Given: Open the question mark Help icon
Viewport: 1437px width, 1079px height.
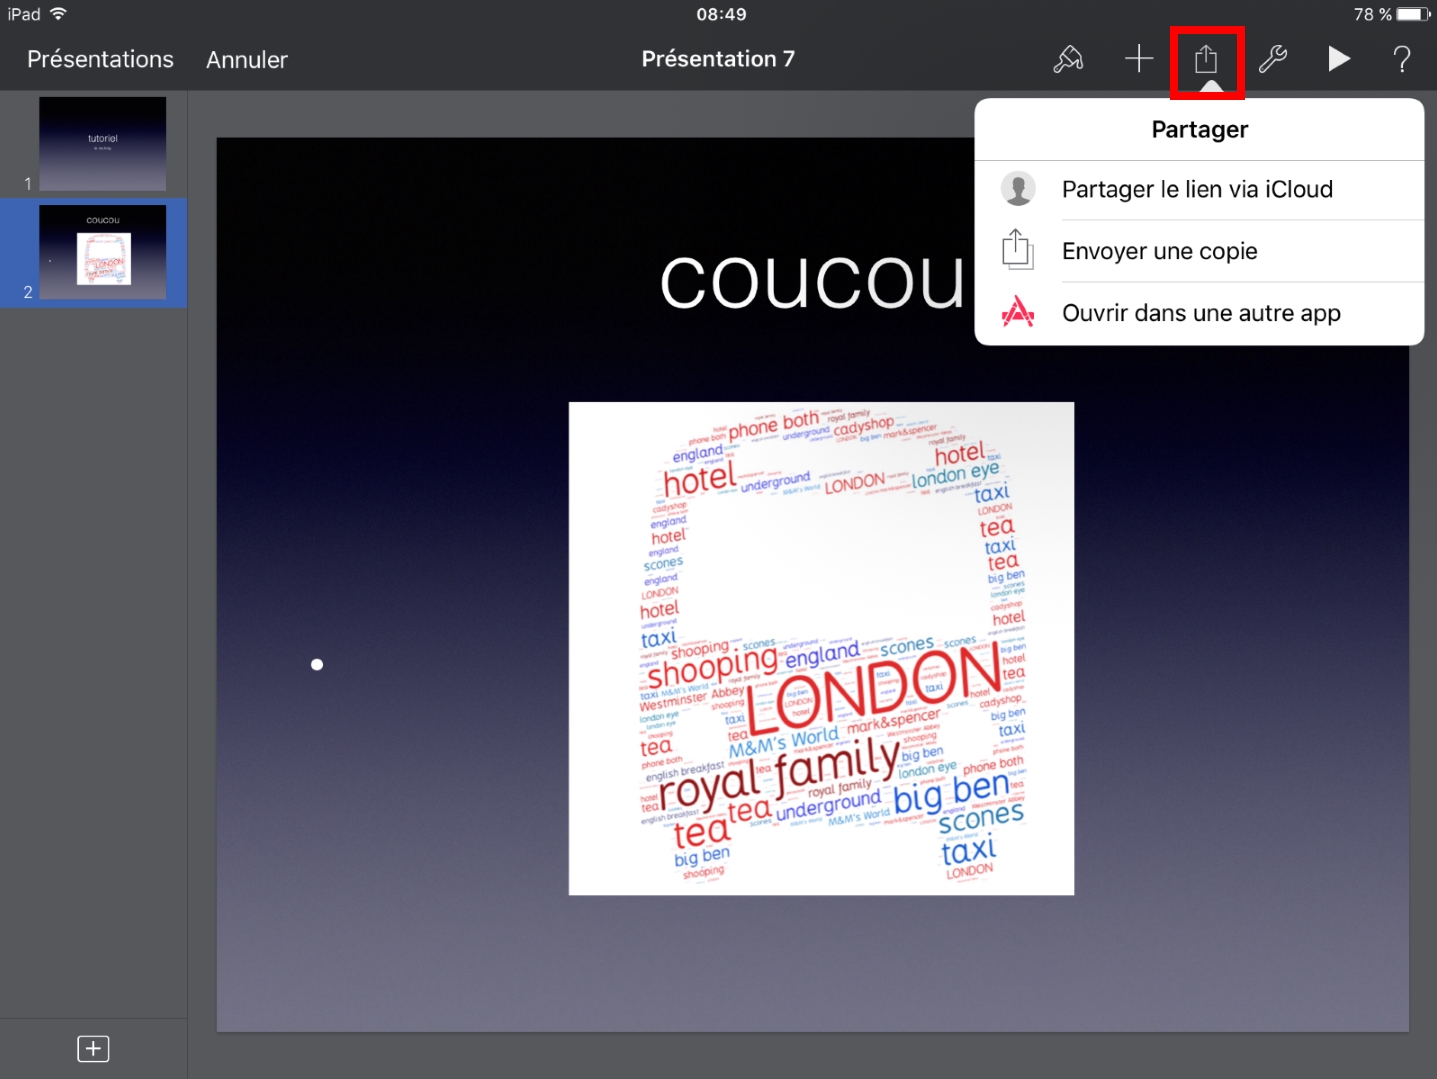Looking at the screenshot, I should pyautogui.click(x=1402, y=60).
